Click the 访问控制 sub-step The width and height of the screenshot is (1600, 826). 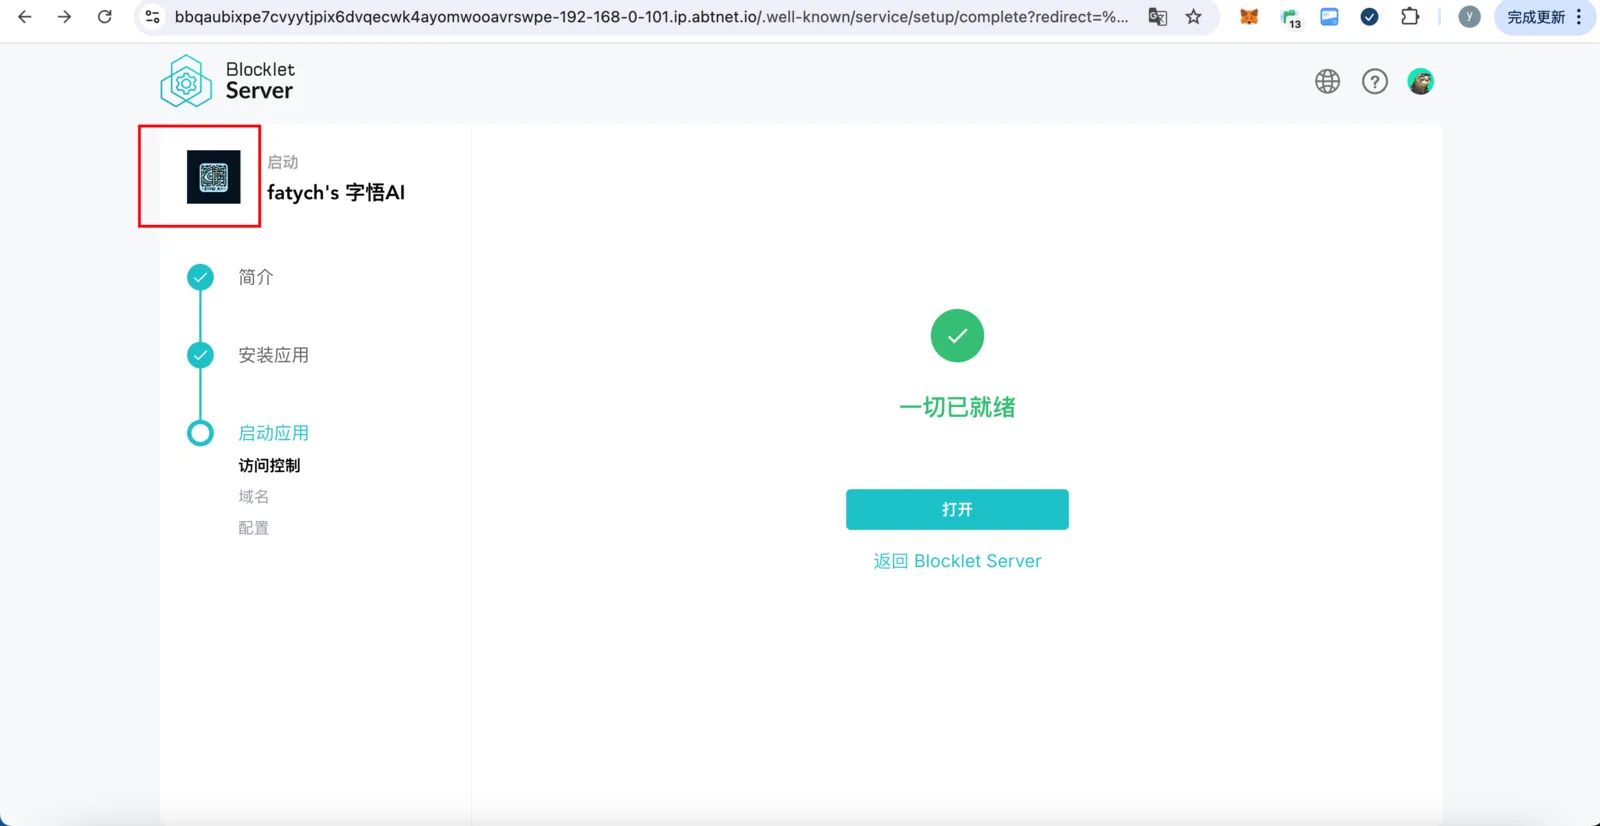269,465
